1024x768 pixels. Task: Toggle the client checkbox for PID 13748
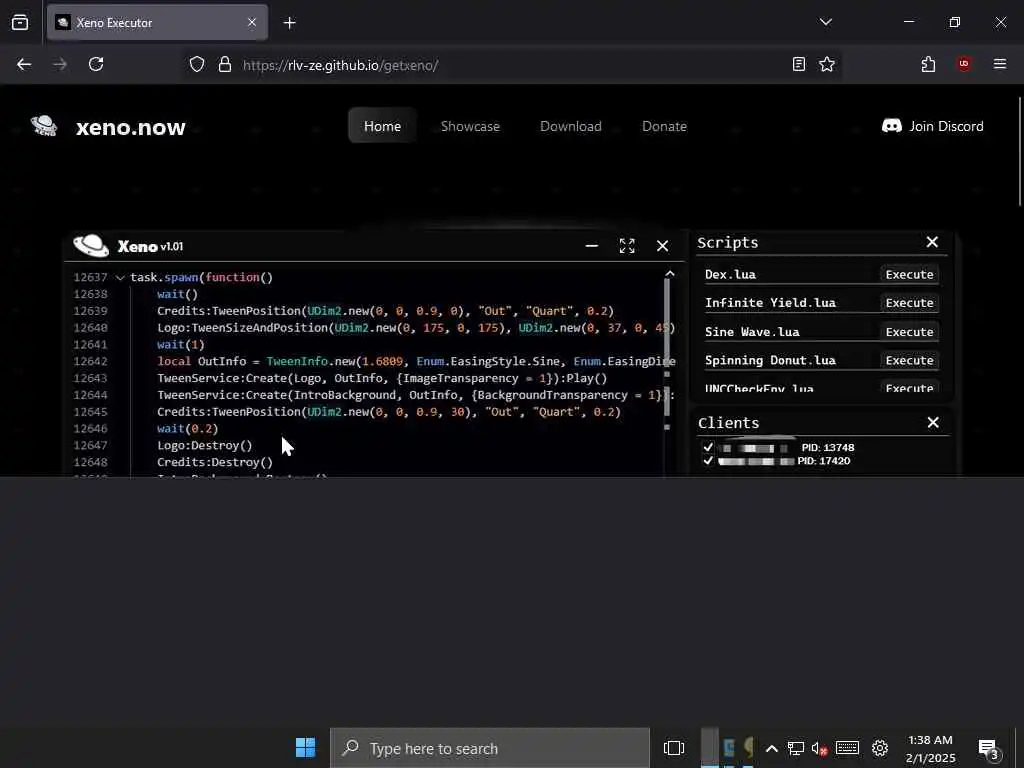coord(708,447)
